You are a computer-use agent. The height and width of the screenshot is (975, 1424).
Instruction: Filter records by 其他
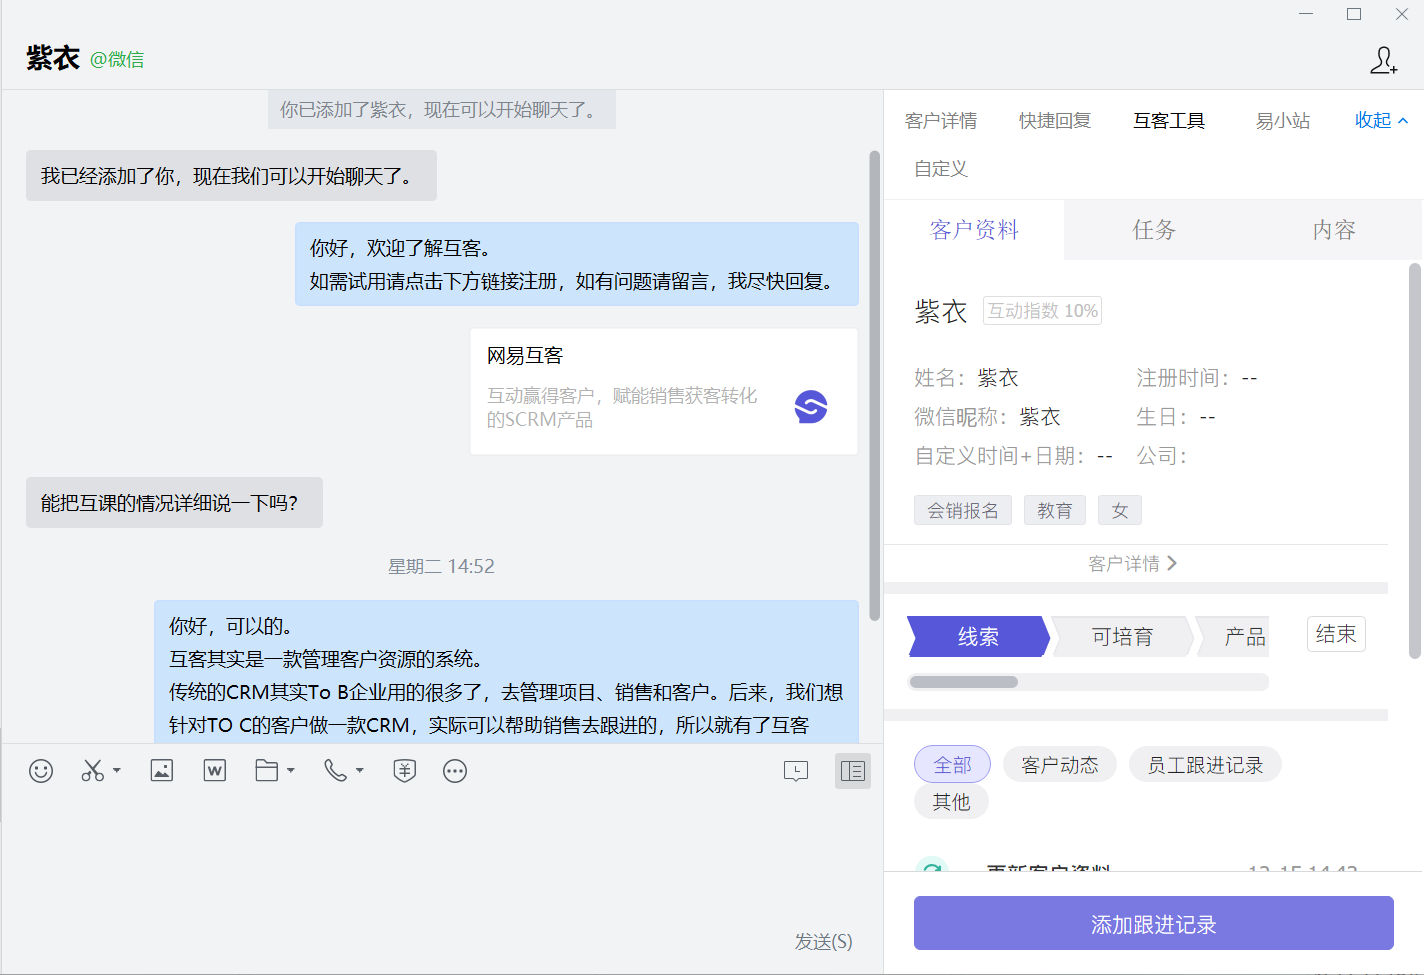[951, 802]
